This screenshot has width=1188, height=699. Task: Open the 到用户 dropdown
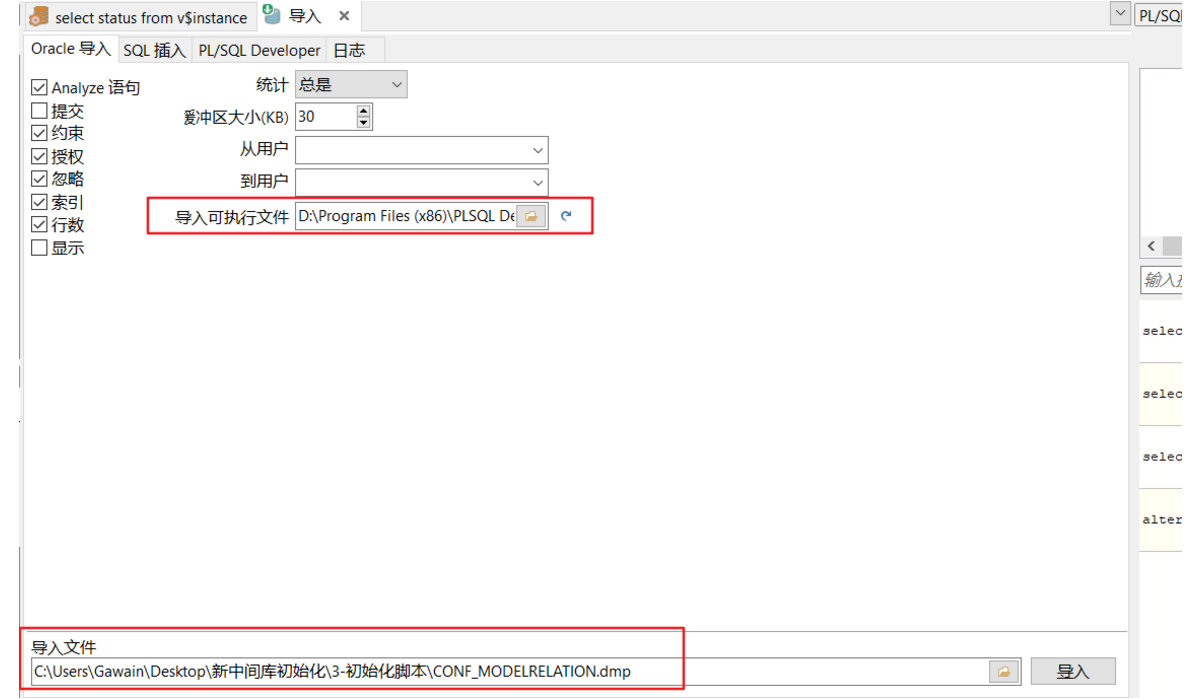(540, 182)
